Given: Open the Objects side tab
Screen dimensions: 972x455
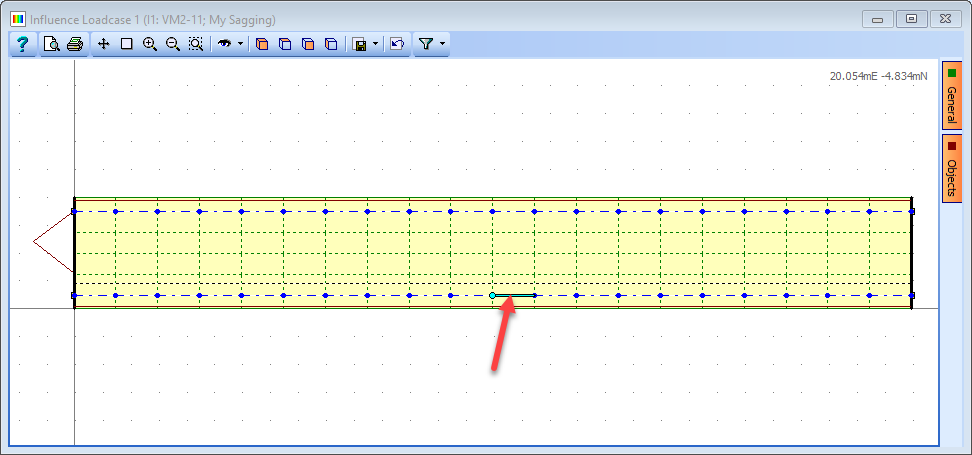Looking at the screenshot, I should 952,168.
